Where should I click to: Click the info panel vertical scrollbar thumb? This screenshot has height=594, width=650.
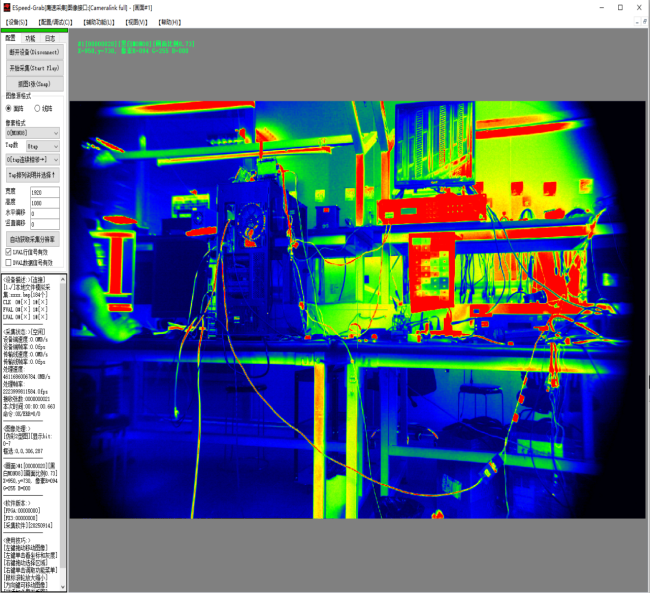63,426
